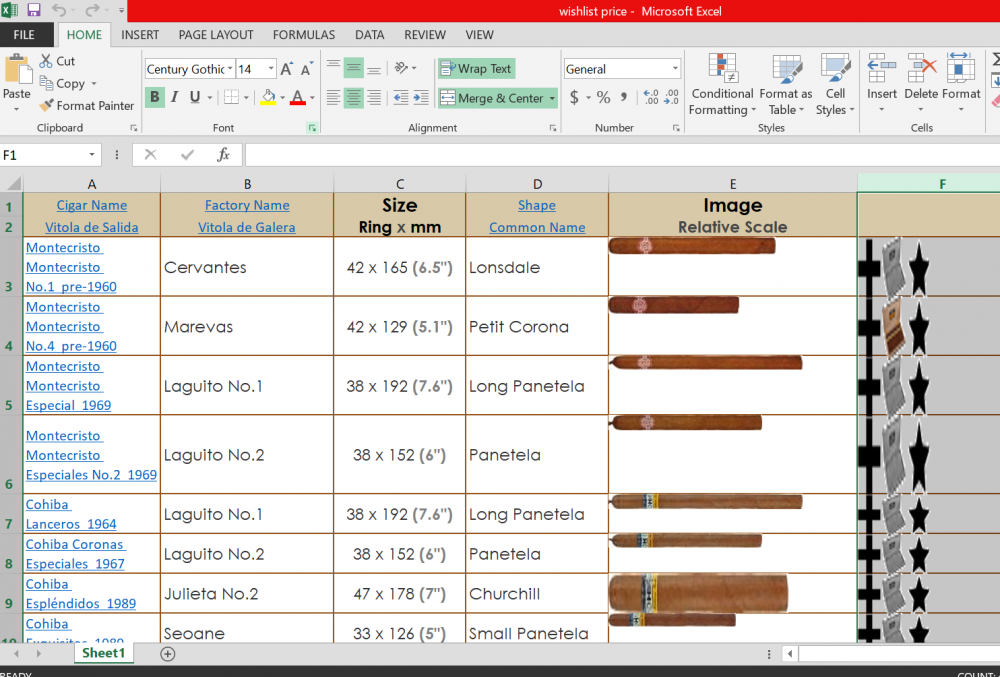The image size is (1000, 677).
Task: Select the Format Painter brush
Action: 46,105
